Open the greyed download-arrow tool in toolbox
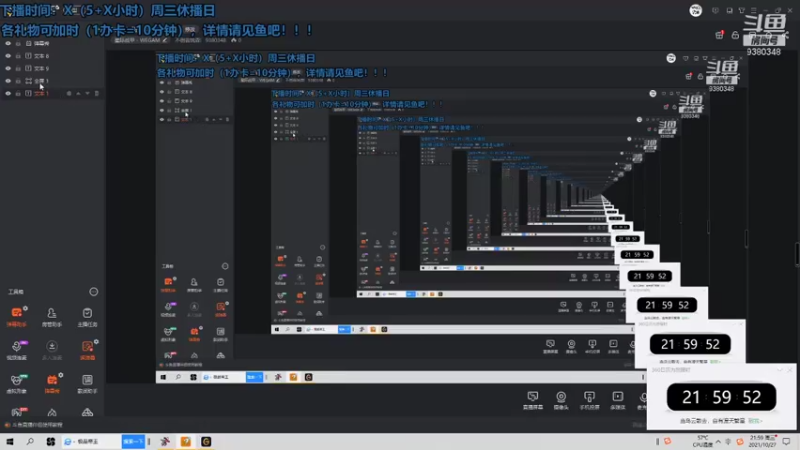Viewport: 800px width, 450px height. (x=52, y=349)
